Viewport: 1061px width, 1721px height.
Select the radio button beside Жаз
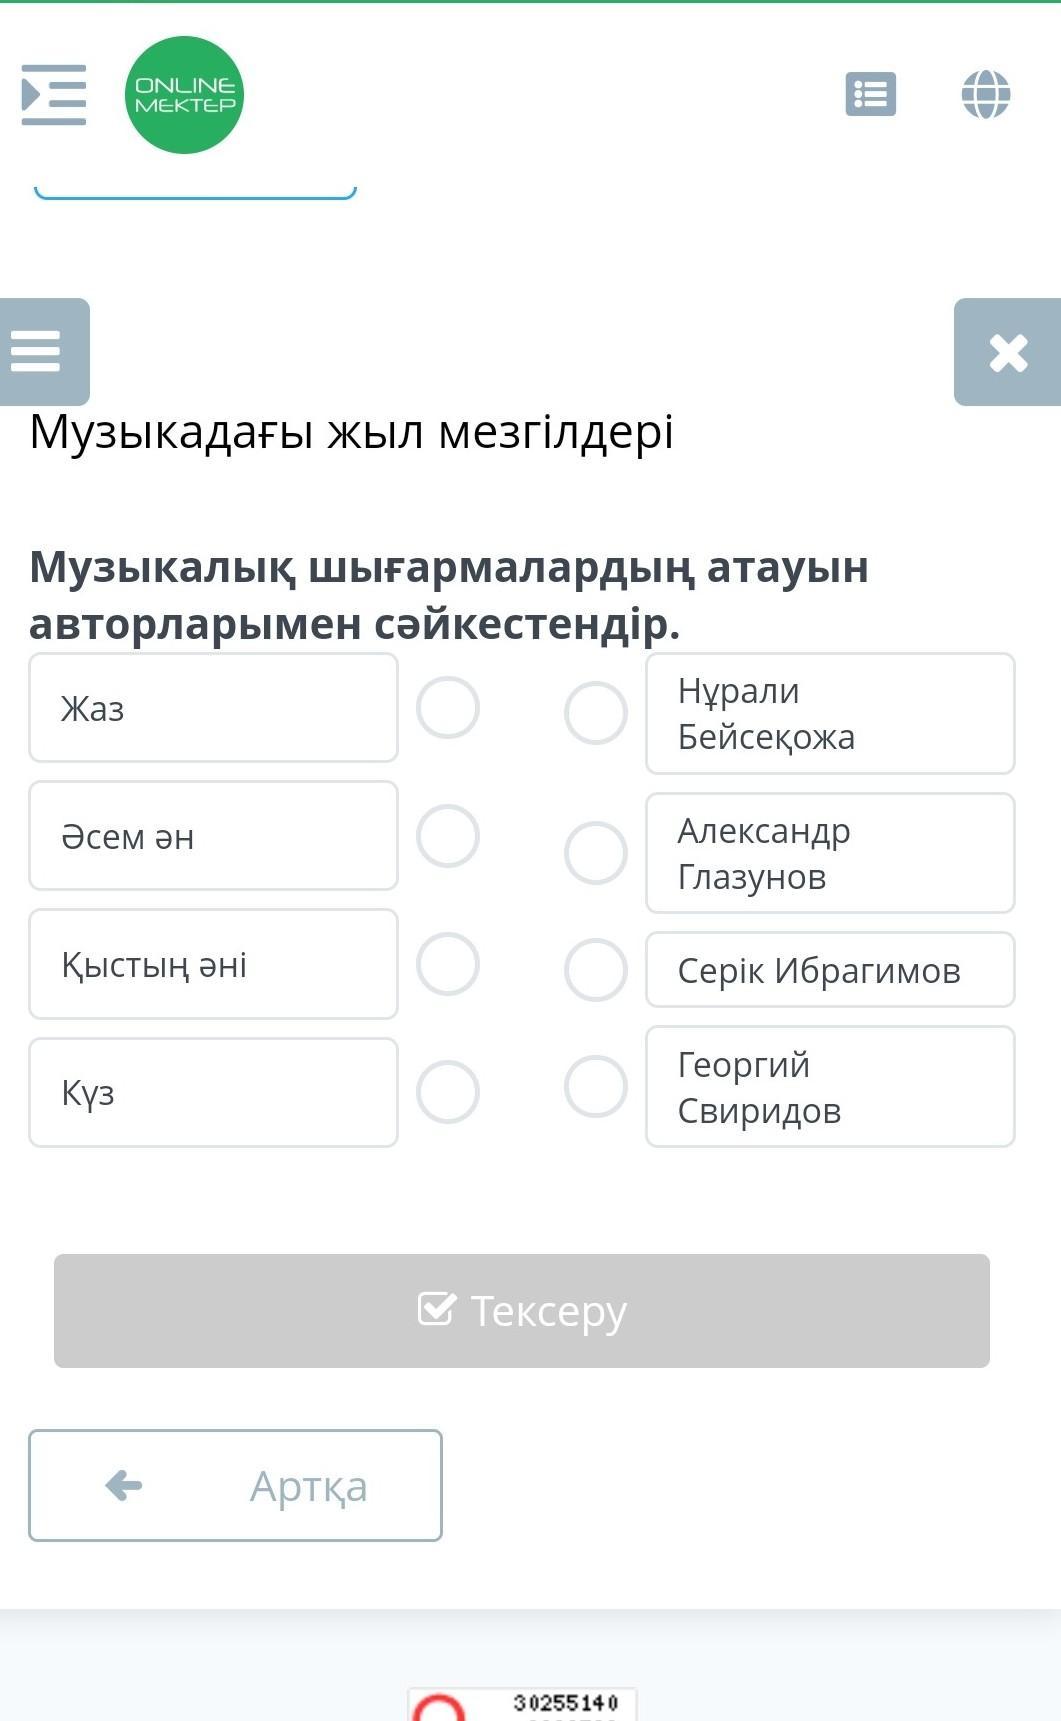(x=448, y=708)
